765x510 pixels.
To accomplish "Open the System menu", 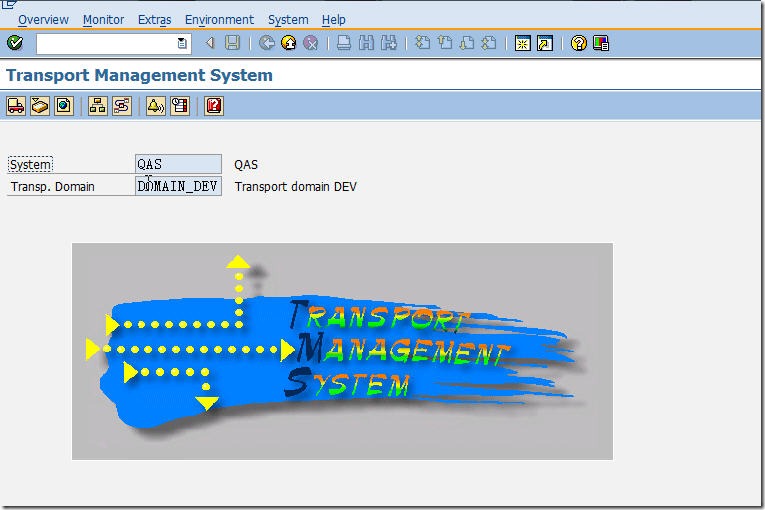I will 288,20.
